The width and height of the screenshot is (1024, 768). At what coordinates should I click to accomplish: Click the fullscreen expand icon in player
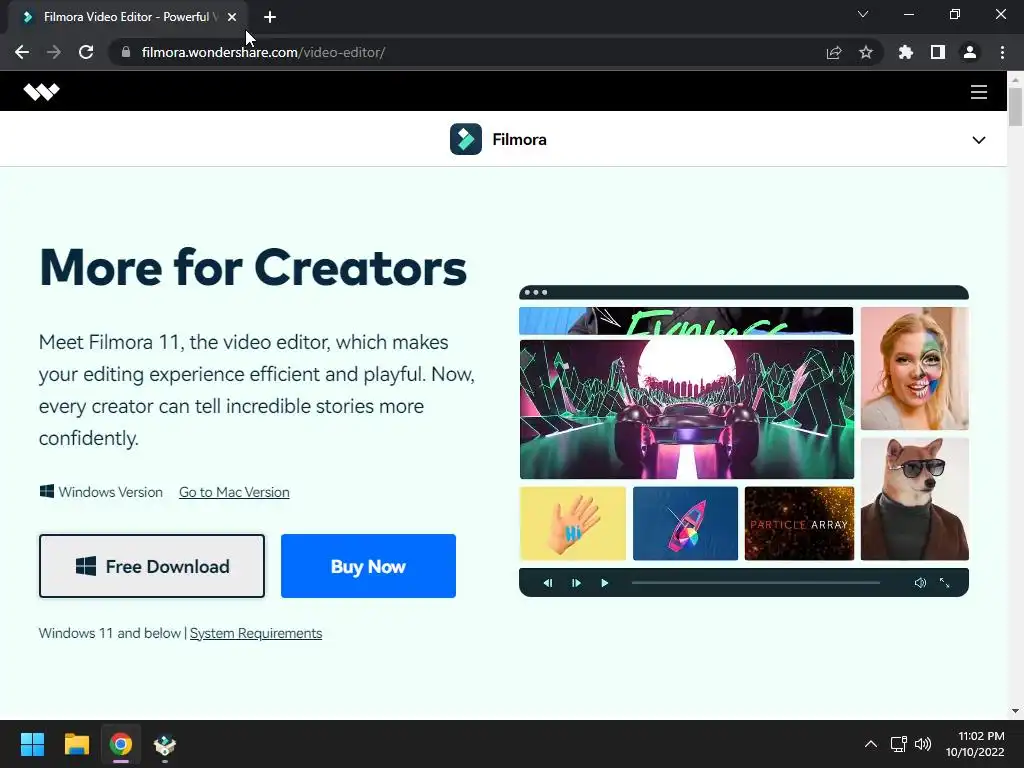click(x=944, y=583)
